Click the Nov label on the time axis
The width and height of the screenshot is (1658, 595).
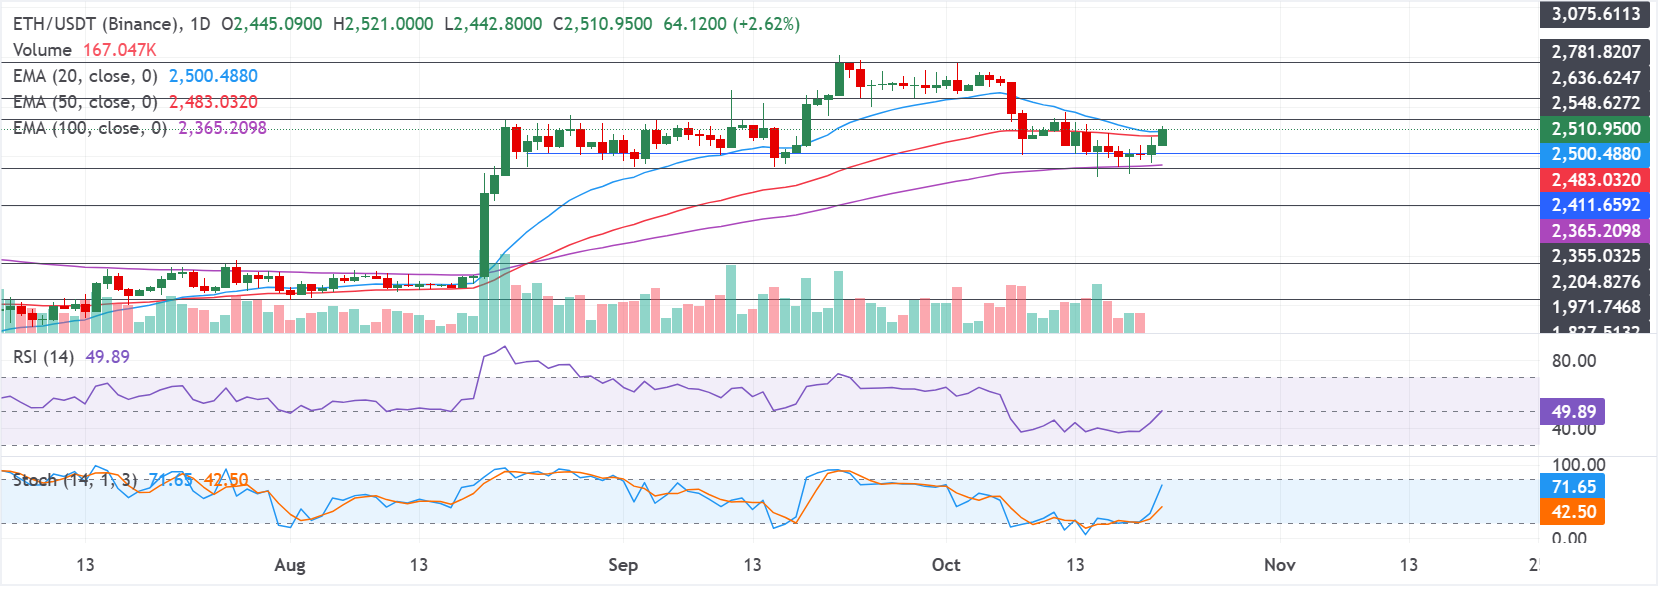[1280, 565]
